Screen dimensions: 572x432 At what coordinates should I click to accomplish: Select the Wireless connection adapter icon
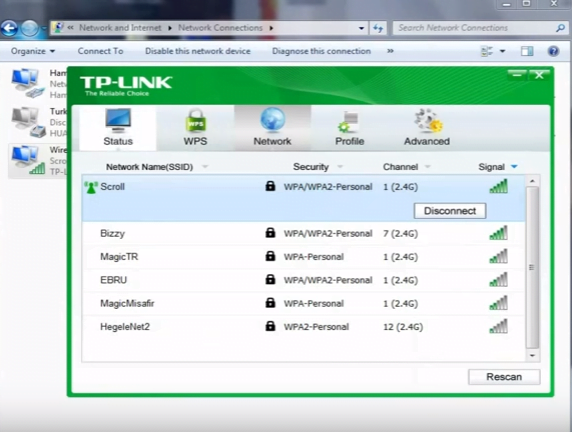pos(27,160)
